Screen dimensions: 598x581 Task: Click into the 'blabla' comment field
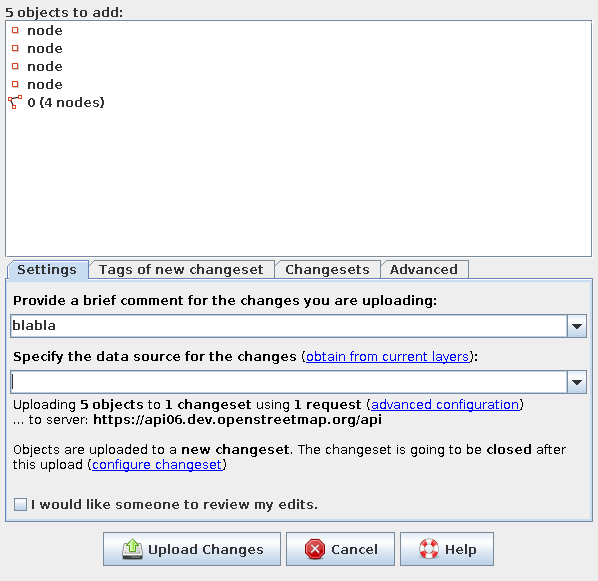pyautogui.click(x=289, y=326)
